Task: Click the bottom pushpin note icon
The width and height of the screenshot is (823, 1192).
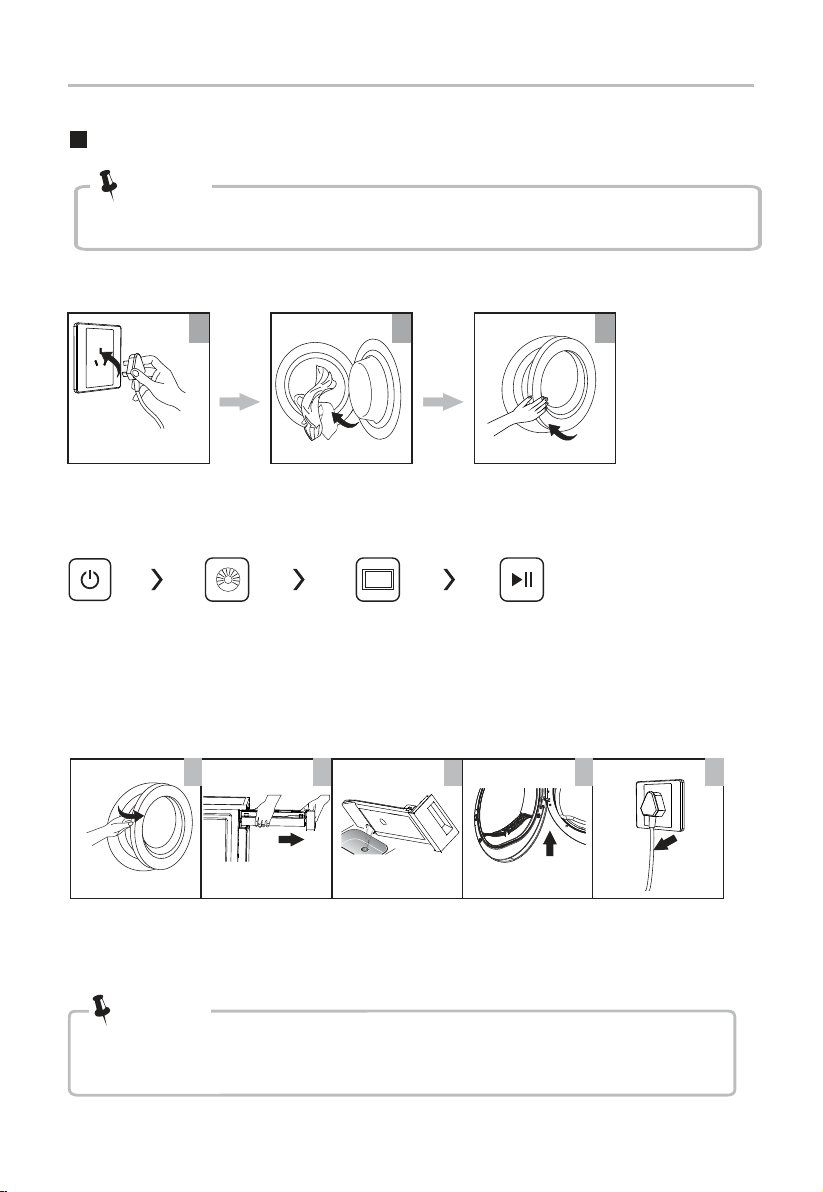Action: 100,1010
